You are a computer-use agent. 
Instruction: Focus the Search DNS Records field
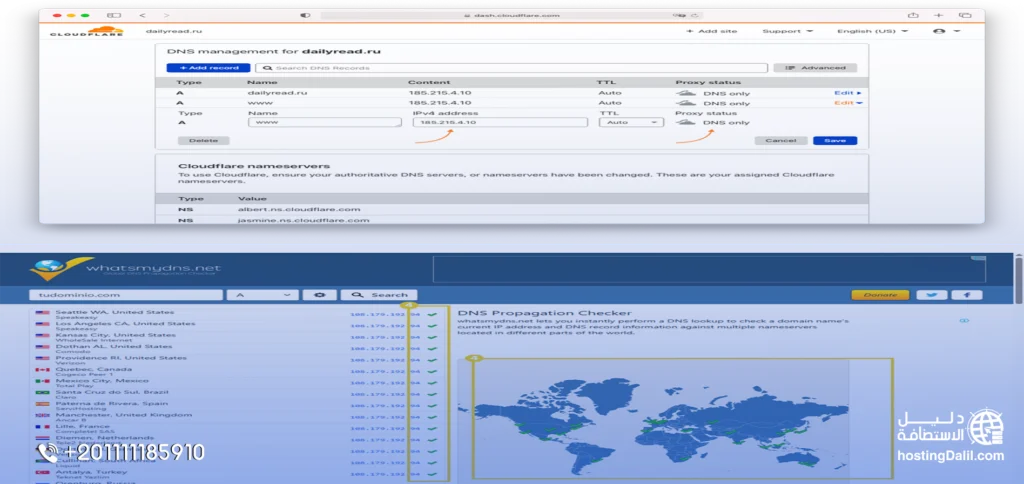[511, 68]
